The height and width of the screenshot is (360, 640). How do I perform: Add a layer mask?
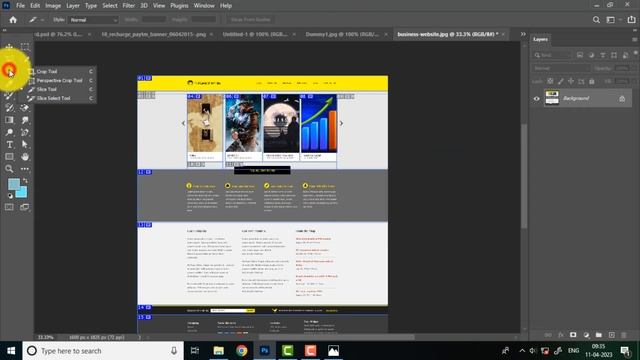pos(573,335)
